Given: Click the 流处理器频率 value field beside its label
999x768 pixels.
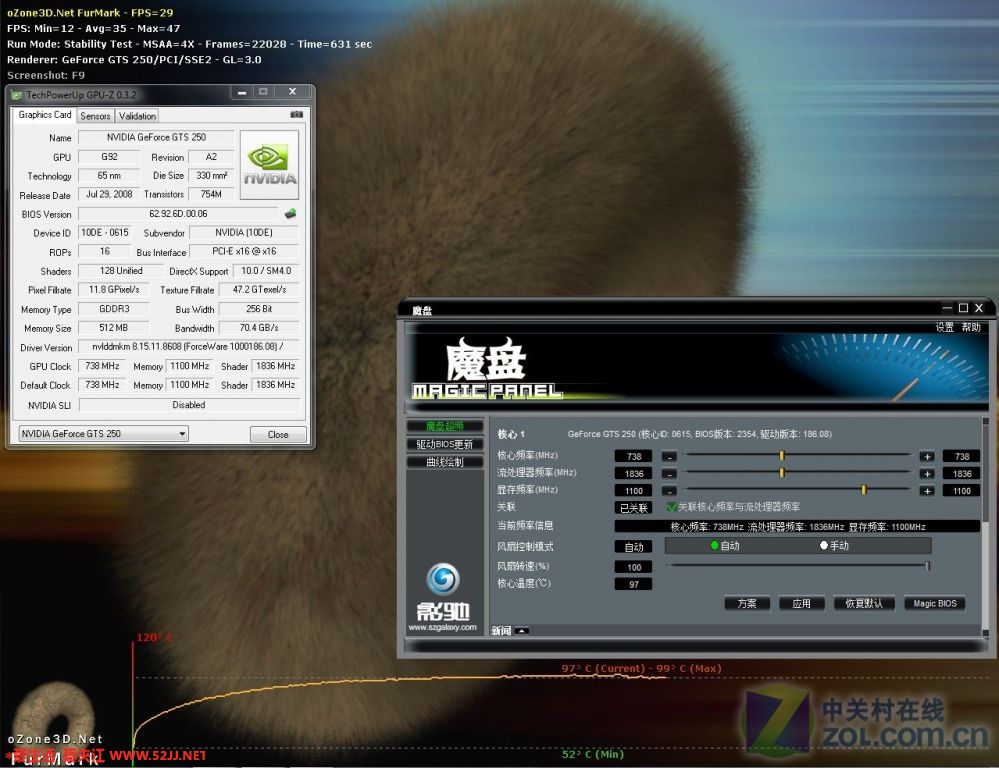Looking at the screenshot, I should coord(633,474).
